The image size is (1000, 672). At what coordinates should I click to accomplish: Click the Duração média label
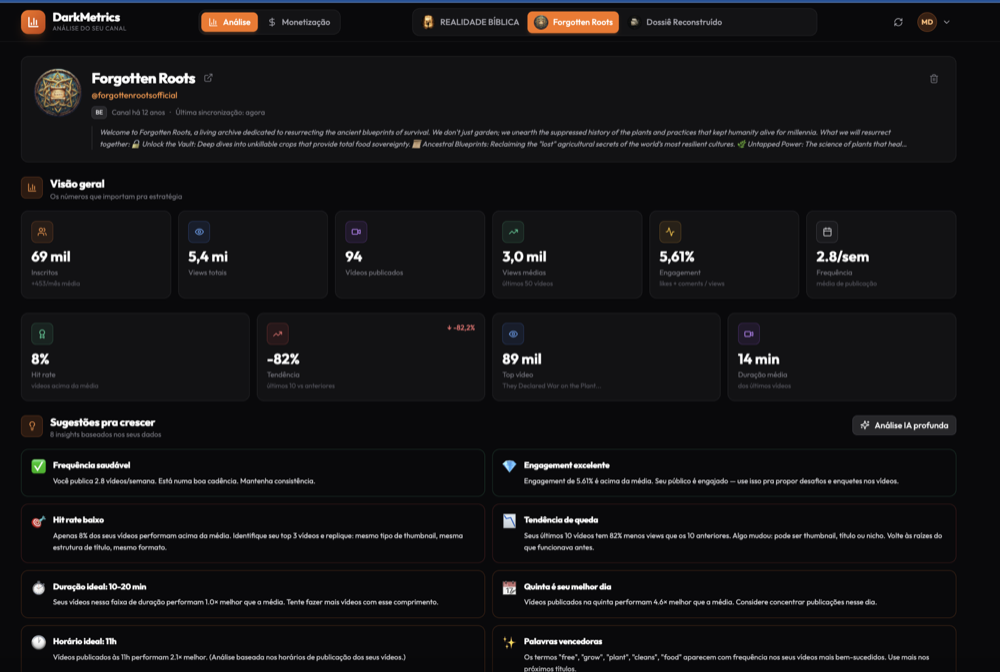click(763, 375)
